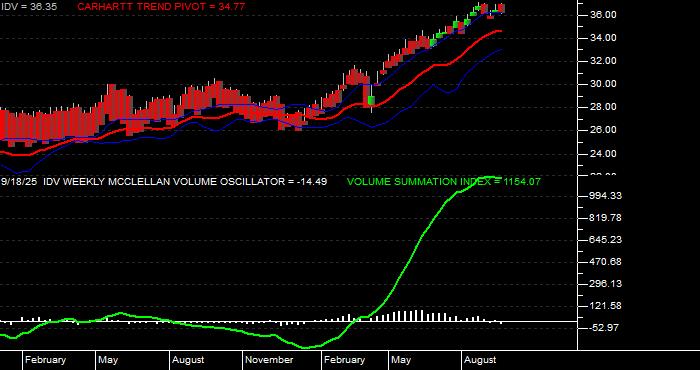Click the first August time axis label

[x=188, y=360]
